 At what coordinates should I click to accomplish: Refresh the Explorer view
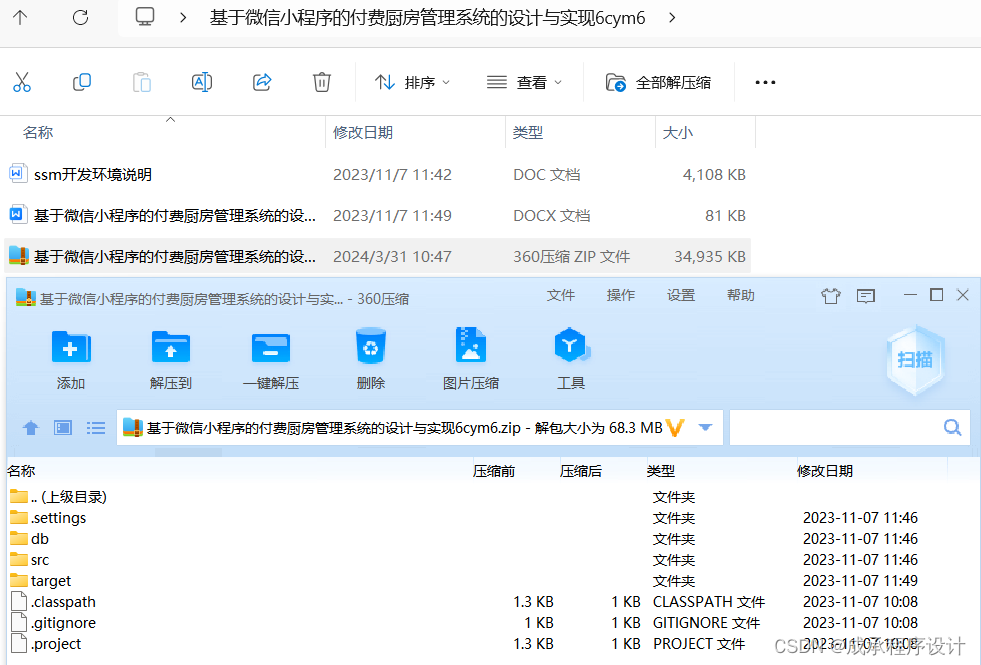(80, 17)
